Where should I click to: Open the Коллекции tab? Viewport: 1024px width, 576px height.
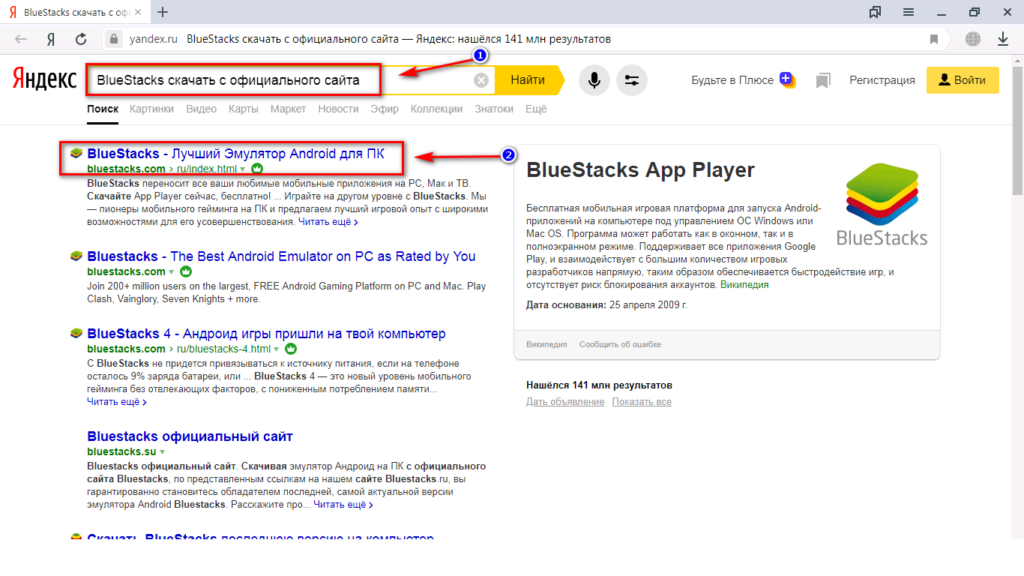tap(436, 109)
